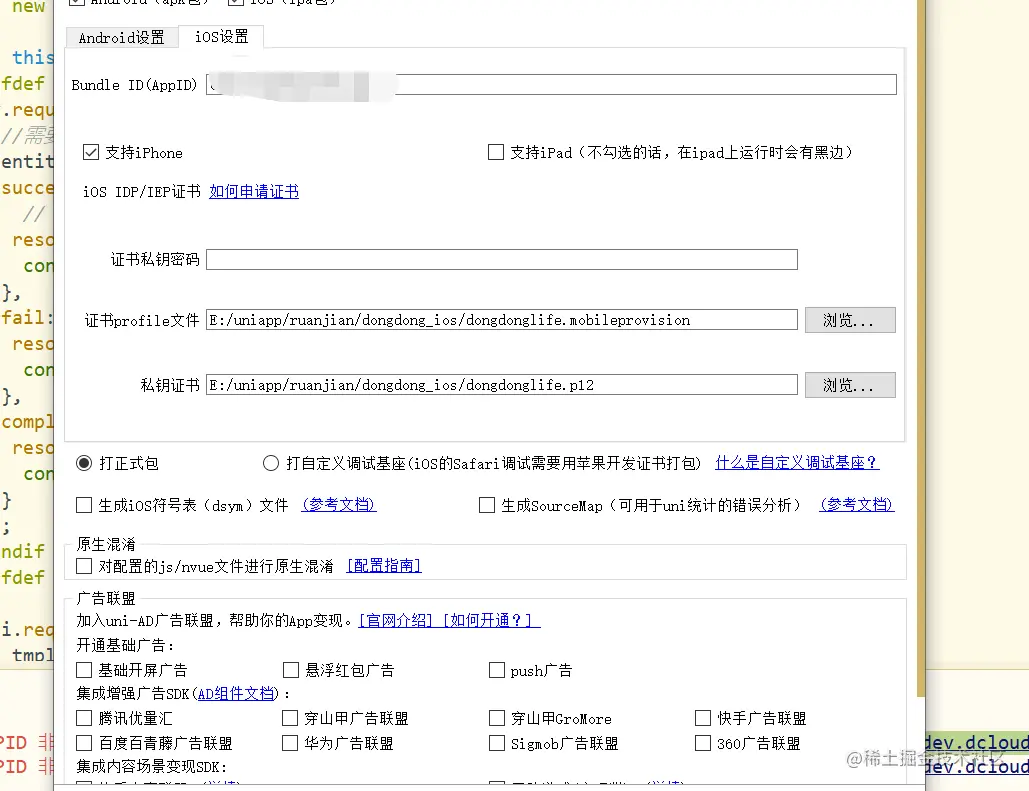Toggle the 支持iPhone checkbox
Screen dimensions: 1029x791
[91, 153]
